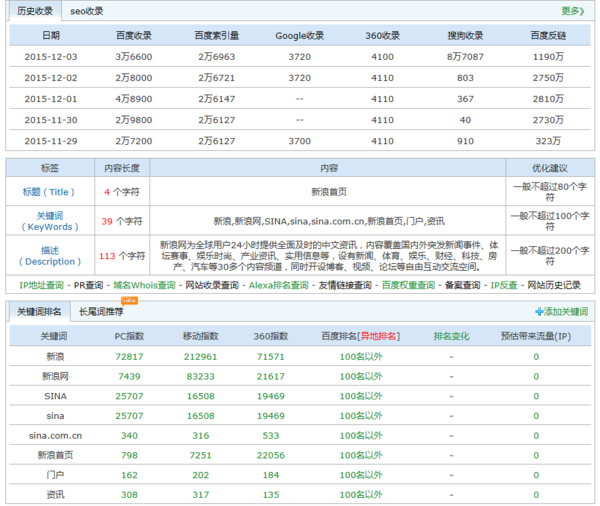Screen dimensions: 600x506
Task: Open the 域名Whois查询 link
Action: [144, 285]
